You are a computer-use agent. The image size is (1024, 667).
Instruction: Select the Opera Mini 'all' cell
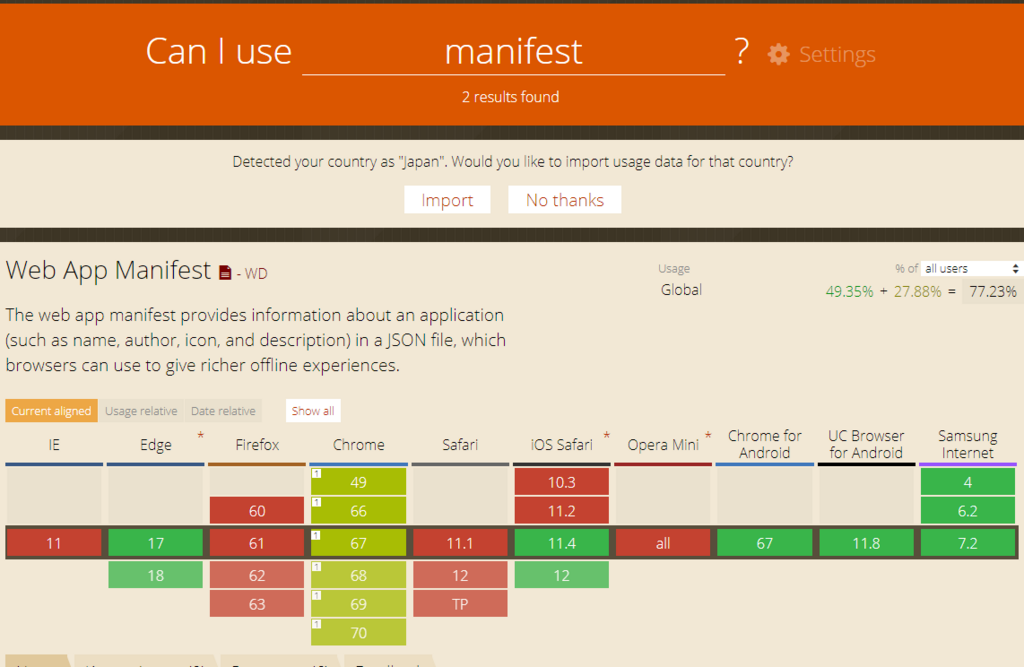pyautogui.click(x=663, y=543)
